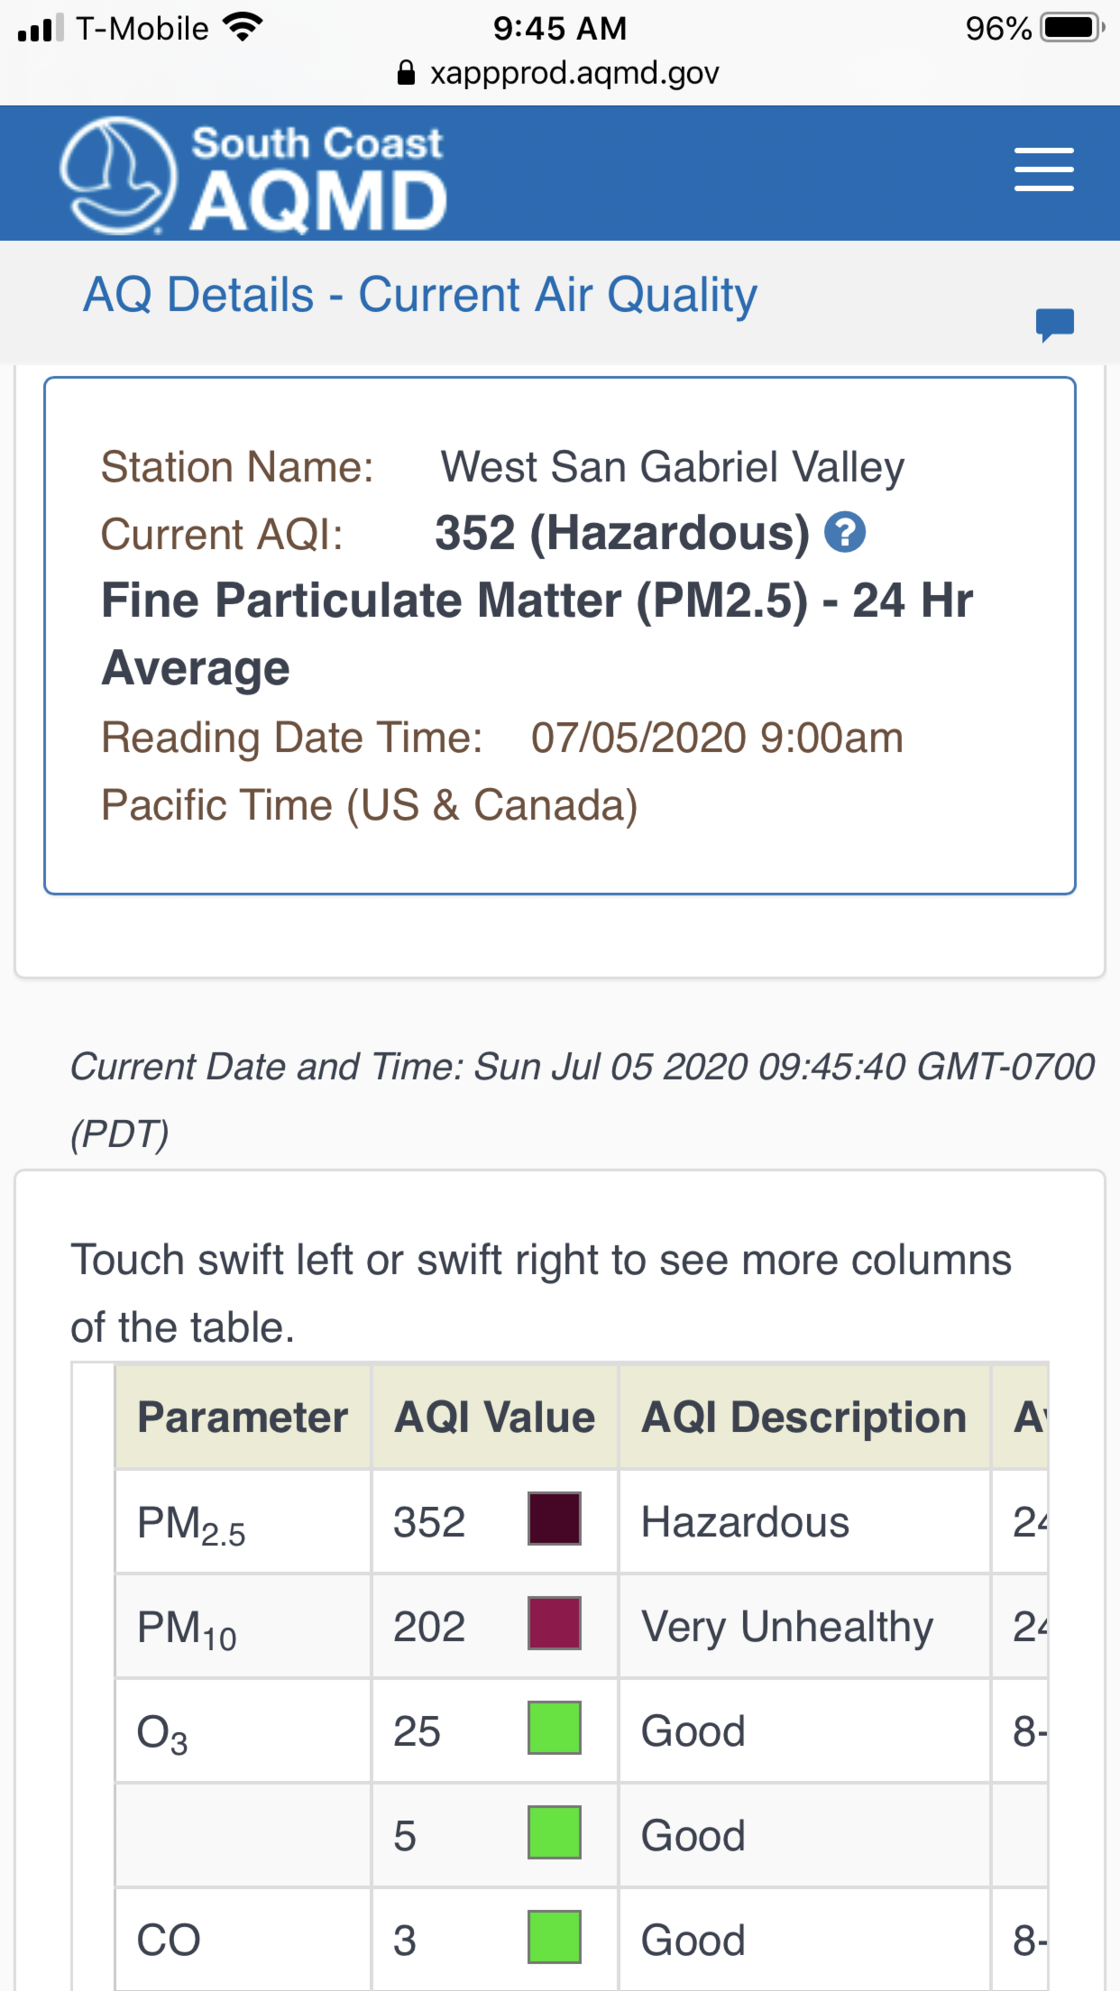
Task: Click the green O3 color swatch
Action: pyautogui.click(x=554, y=1728)
